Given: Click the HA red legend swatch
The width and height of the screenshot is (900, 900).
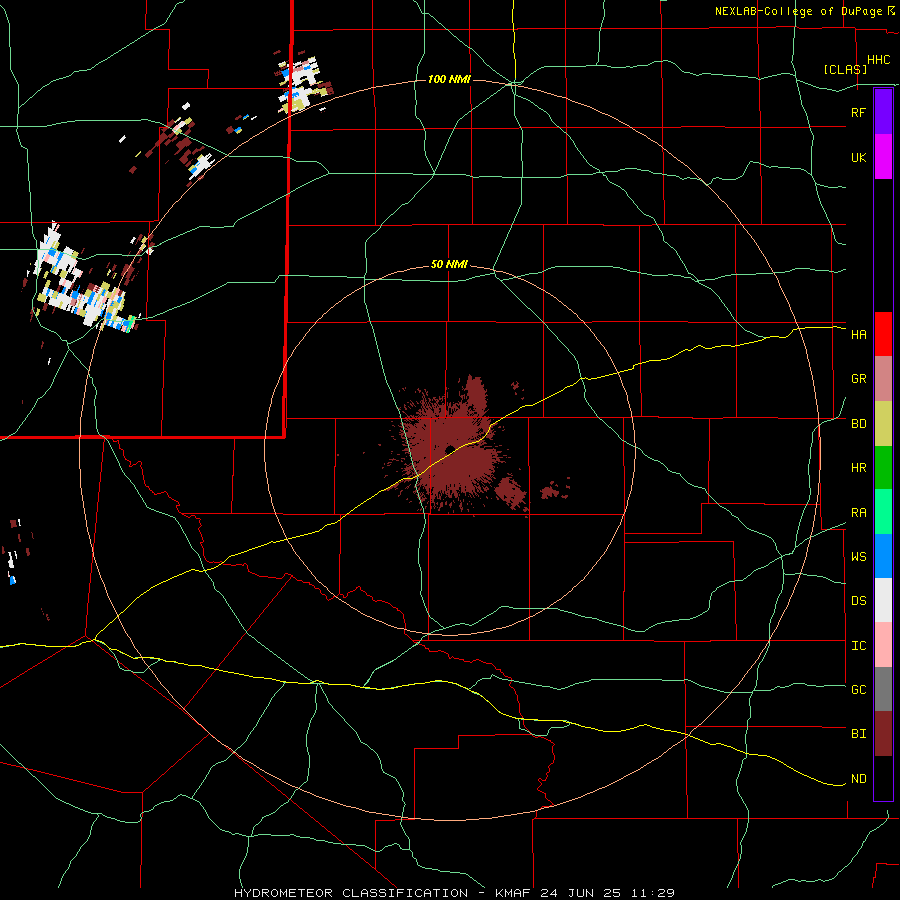Looking at the screenshot, I should [883, 334].
